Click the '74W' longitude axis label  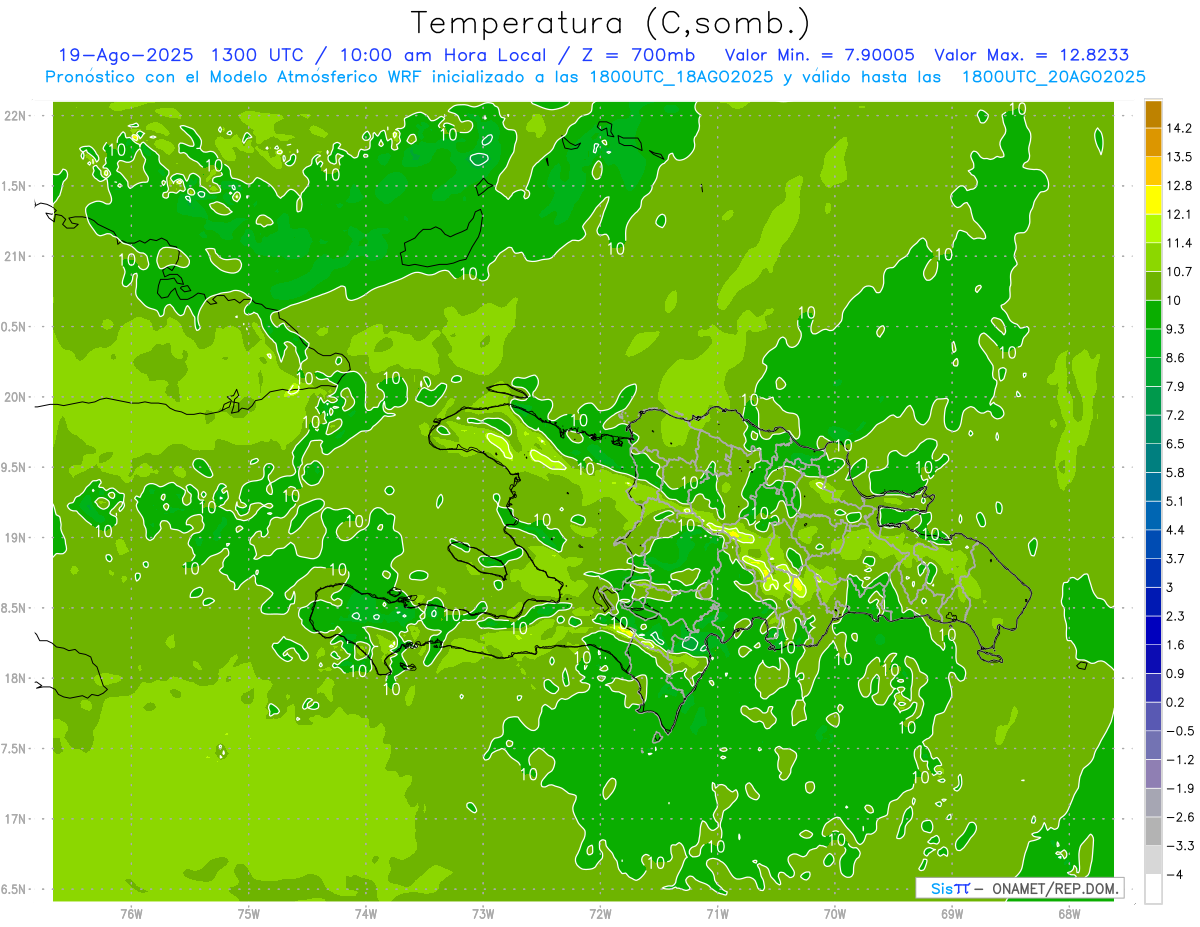coord(366,913)
